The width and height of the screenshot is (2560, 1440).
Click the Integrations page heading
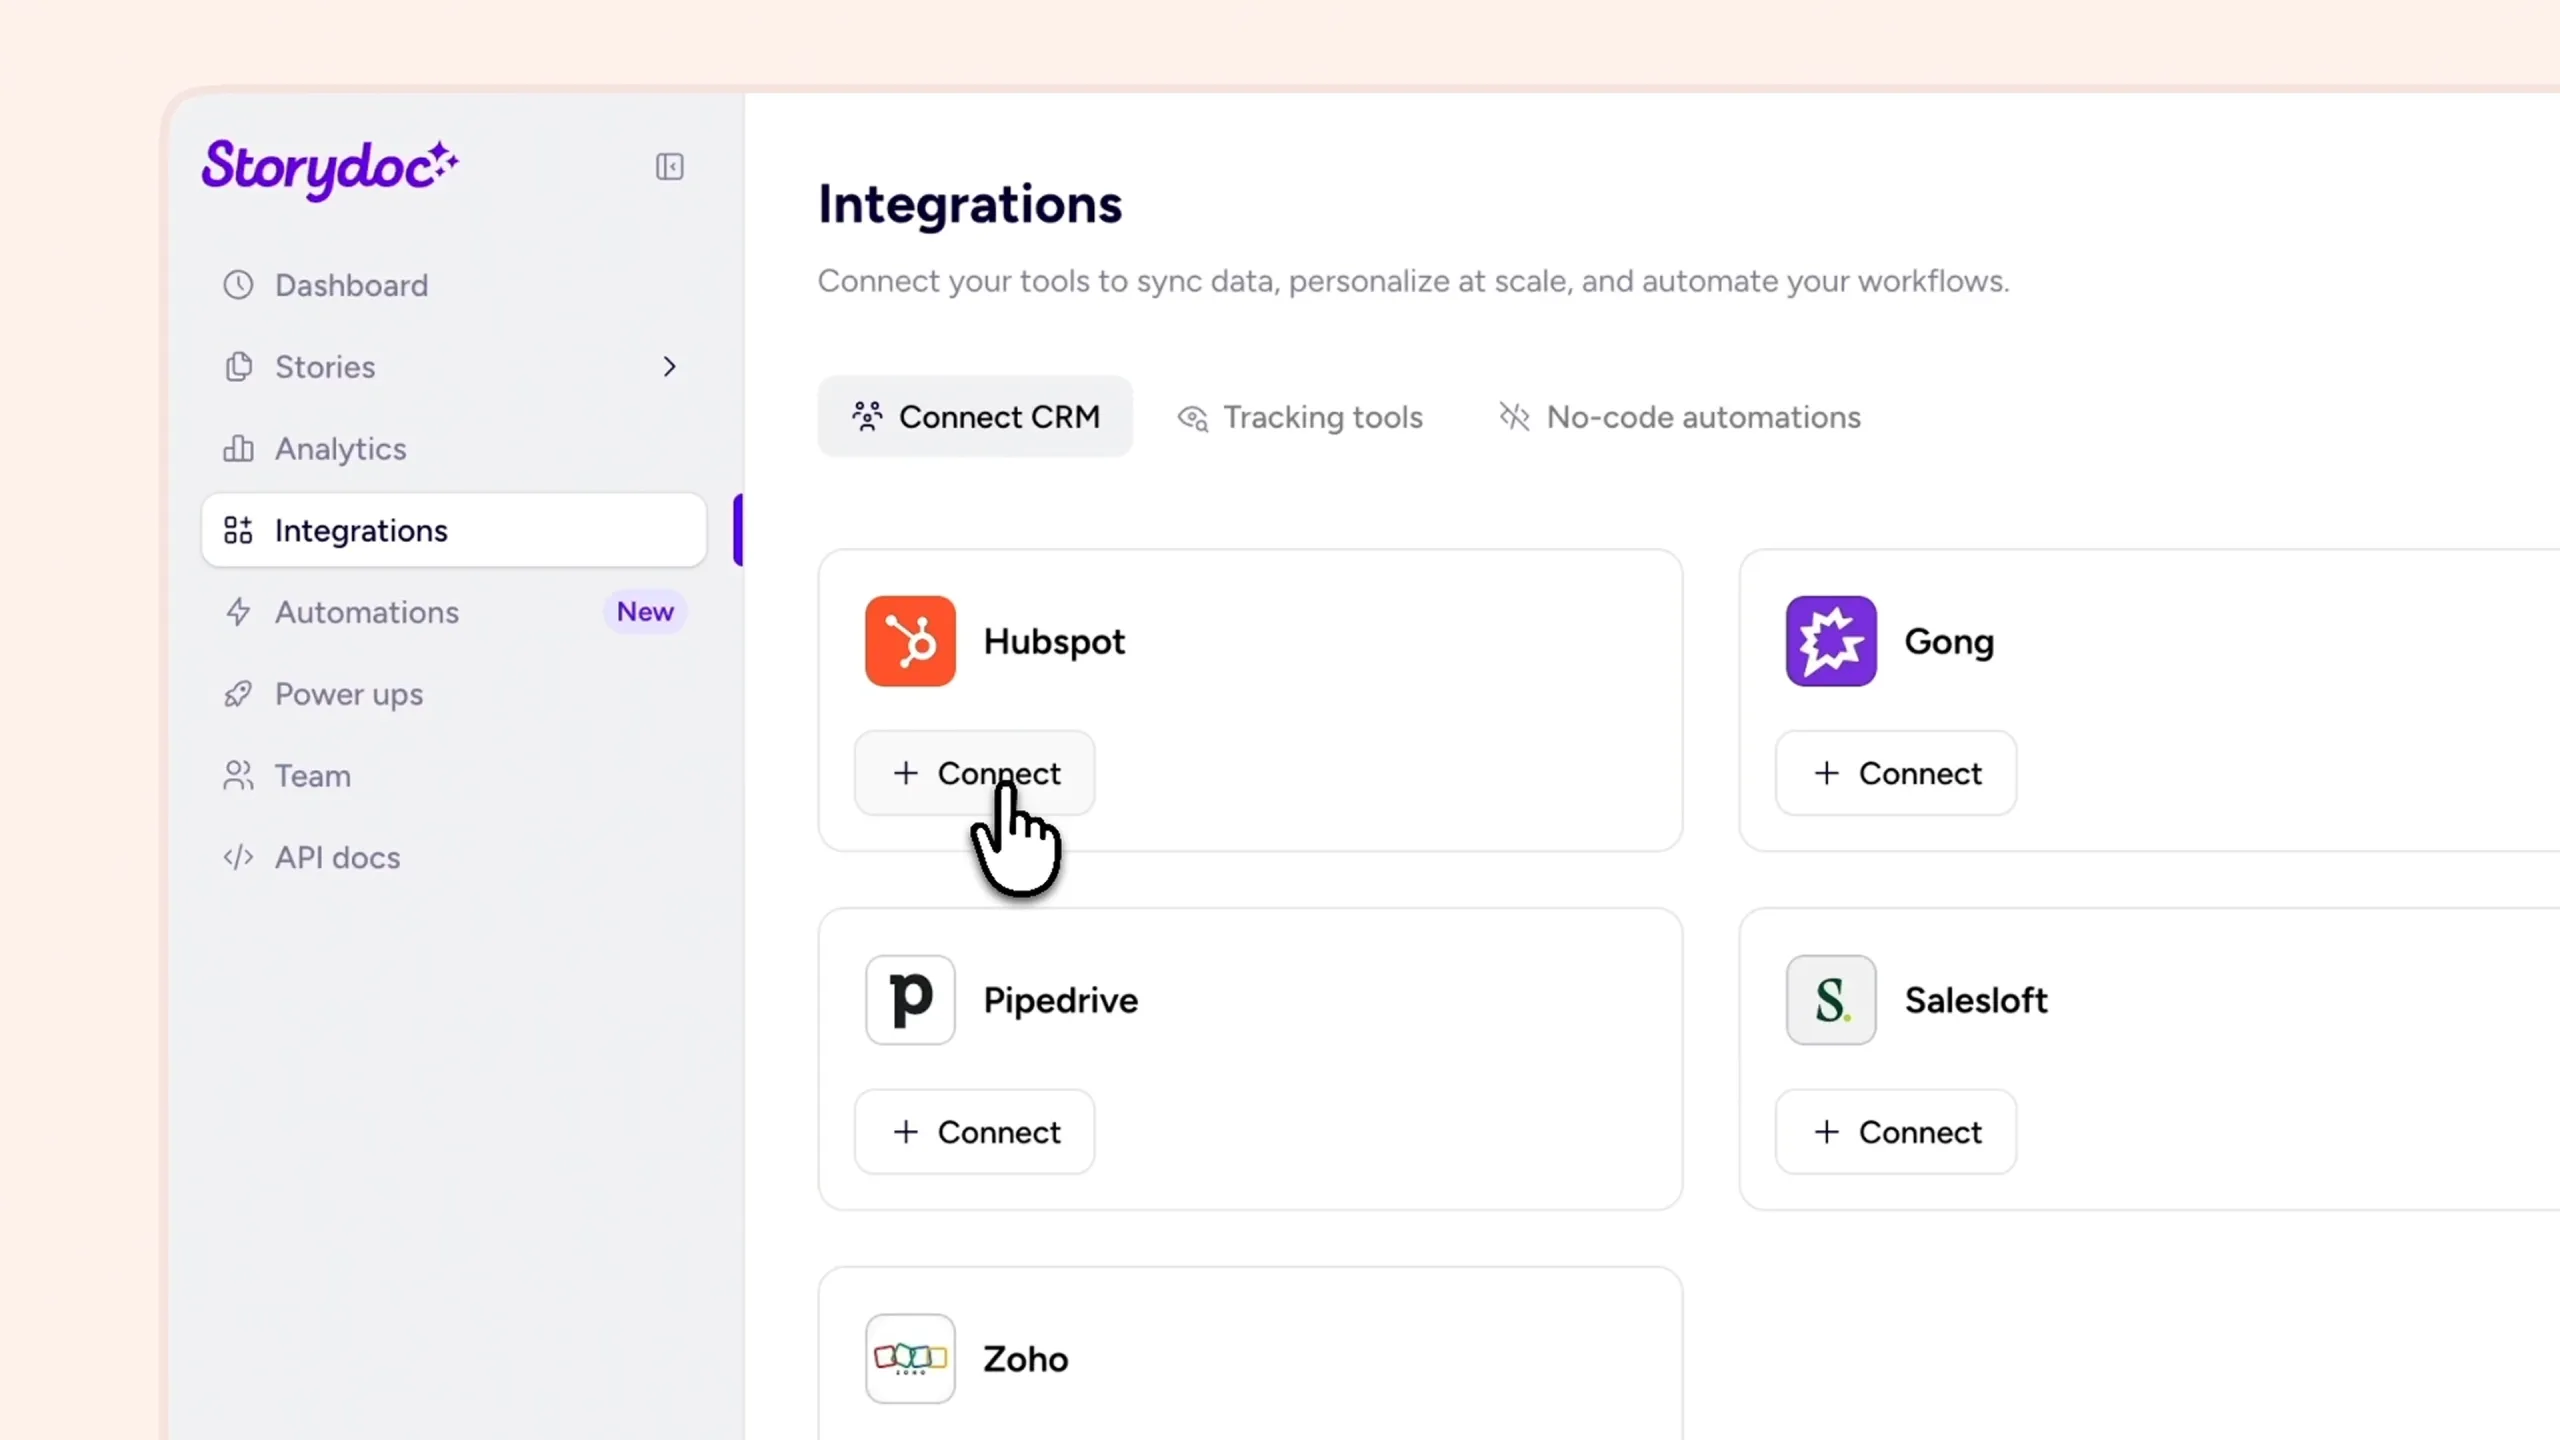[x=970, y=206]
